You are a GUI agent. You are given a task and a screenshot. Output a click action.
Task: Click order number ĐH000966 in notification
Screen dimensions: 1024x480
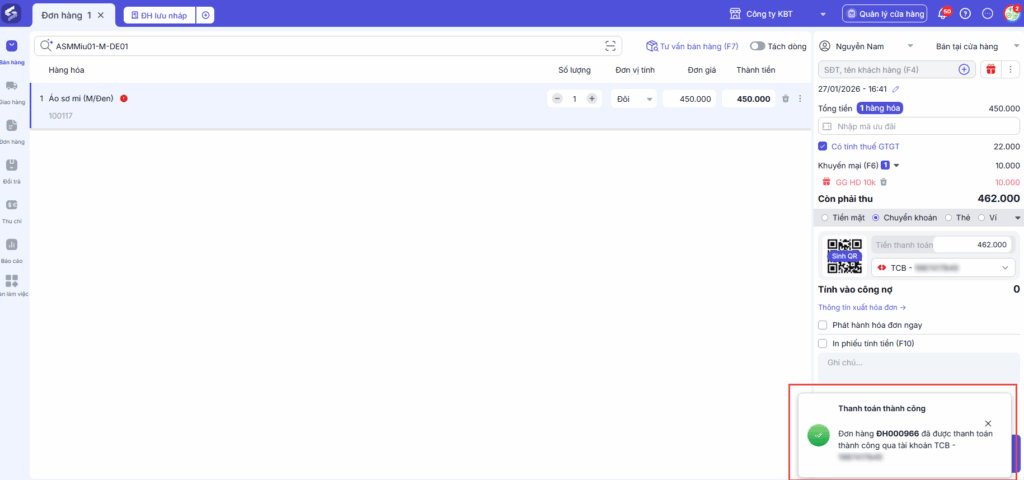tap(898, 434)
